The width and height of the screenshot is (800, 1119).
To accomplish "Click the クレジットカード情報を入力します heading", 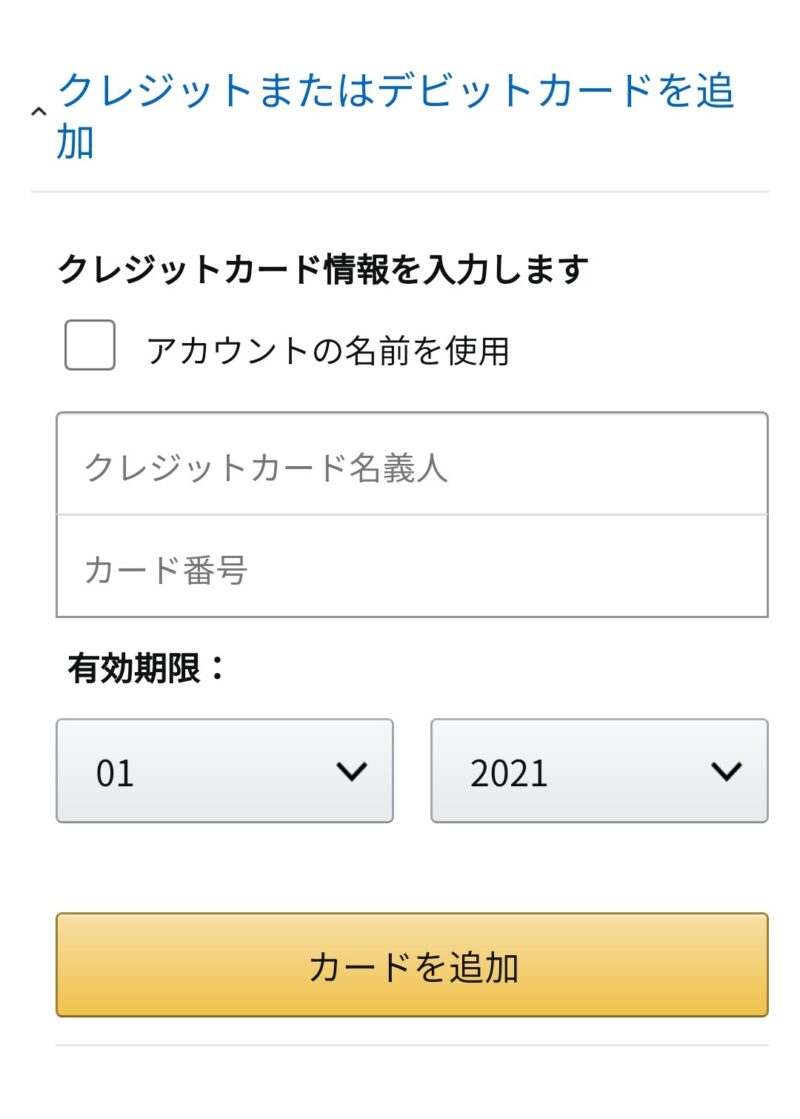I will 323,269.
